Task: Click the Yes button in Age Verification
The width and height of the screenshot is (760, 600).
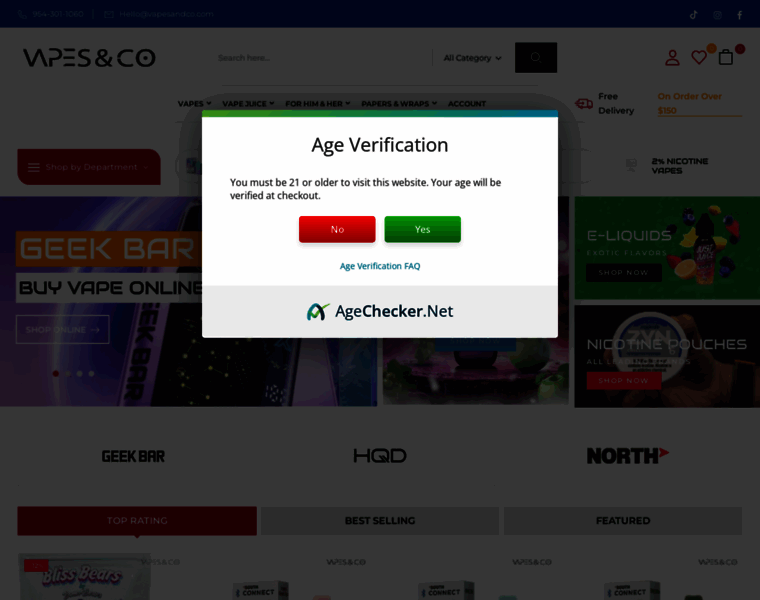Action: (422, 229)
